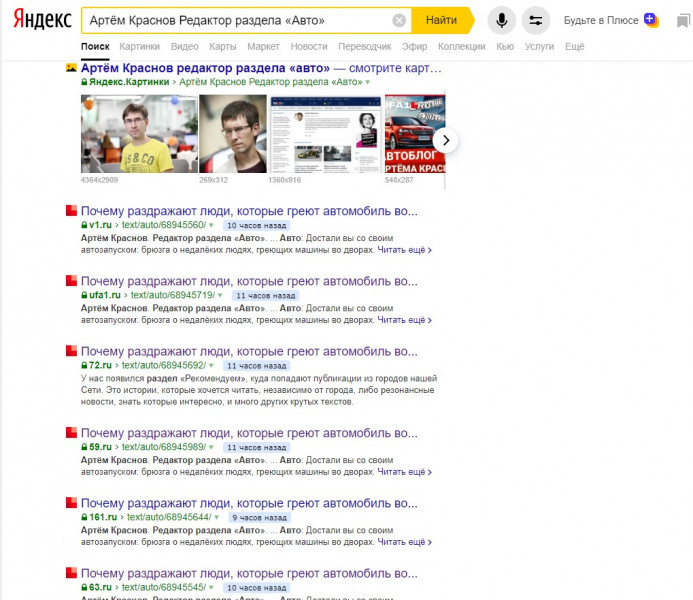Click the red favicon of the 72.ru result
The width and height of the screenshot is (693, 600).
click(x=71, y=351)
